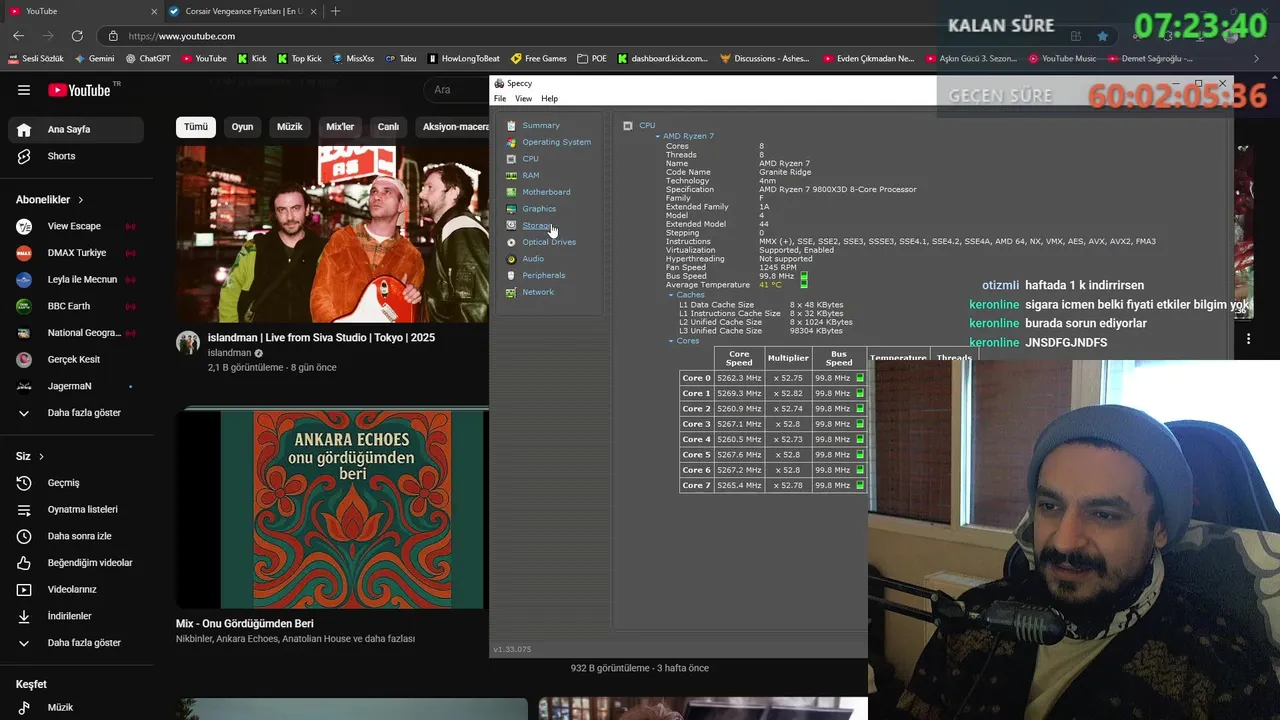Open the BBC Earth channel avatar
This screenshot has height=720, width=1280.
(24, 306)
